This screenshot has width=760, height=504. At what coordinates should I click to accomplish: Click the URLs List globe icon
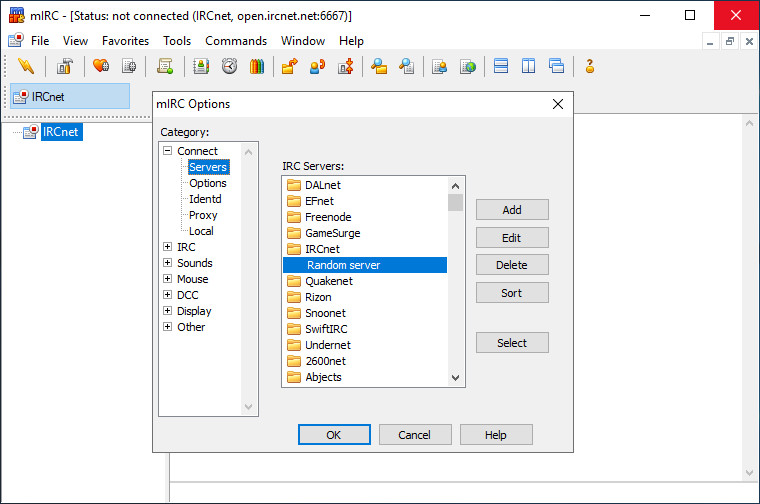click(x=468, y=66)
